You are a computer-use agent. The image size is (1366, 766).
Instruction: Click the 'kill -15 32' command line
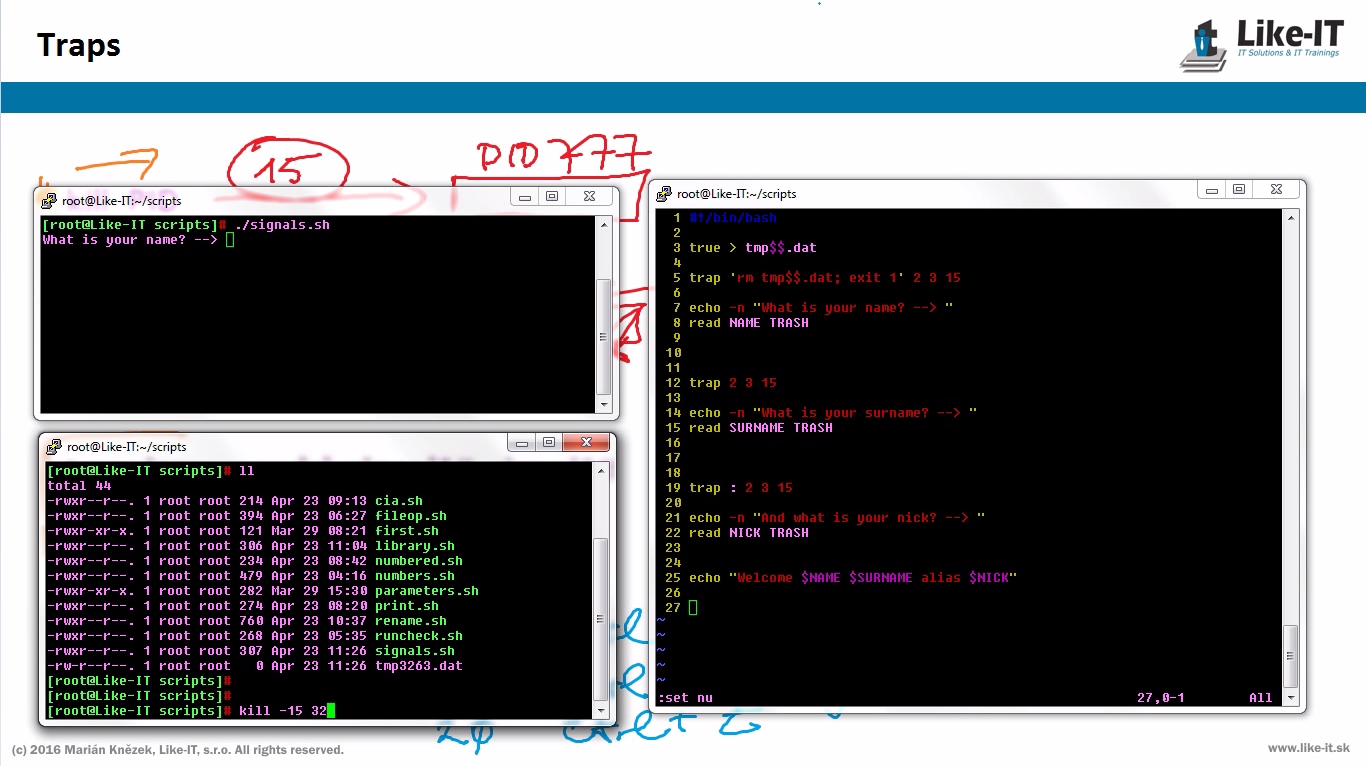(285, 711)
